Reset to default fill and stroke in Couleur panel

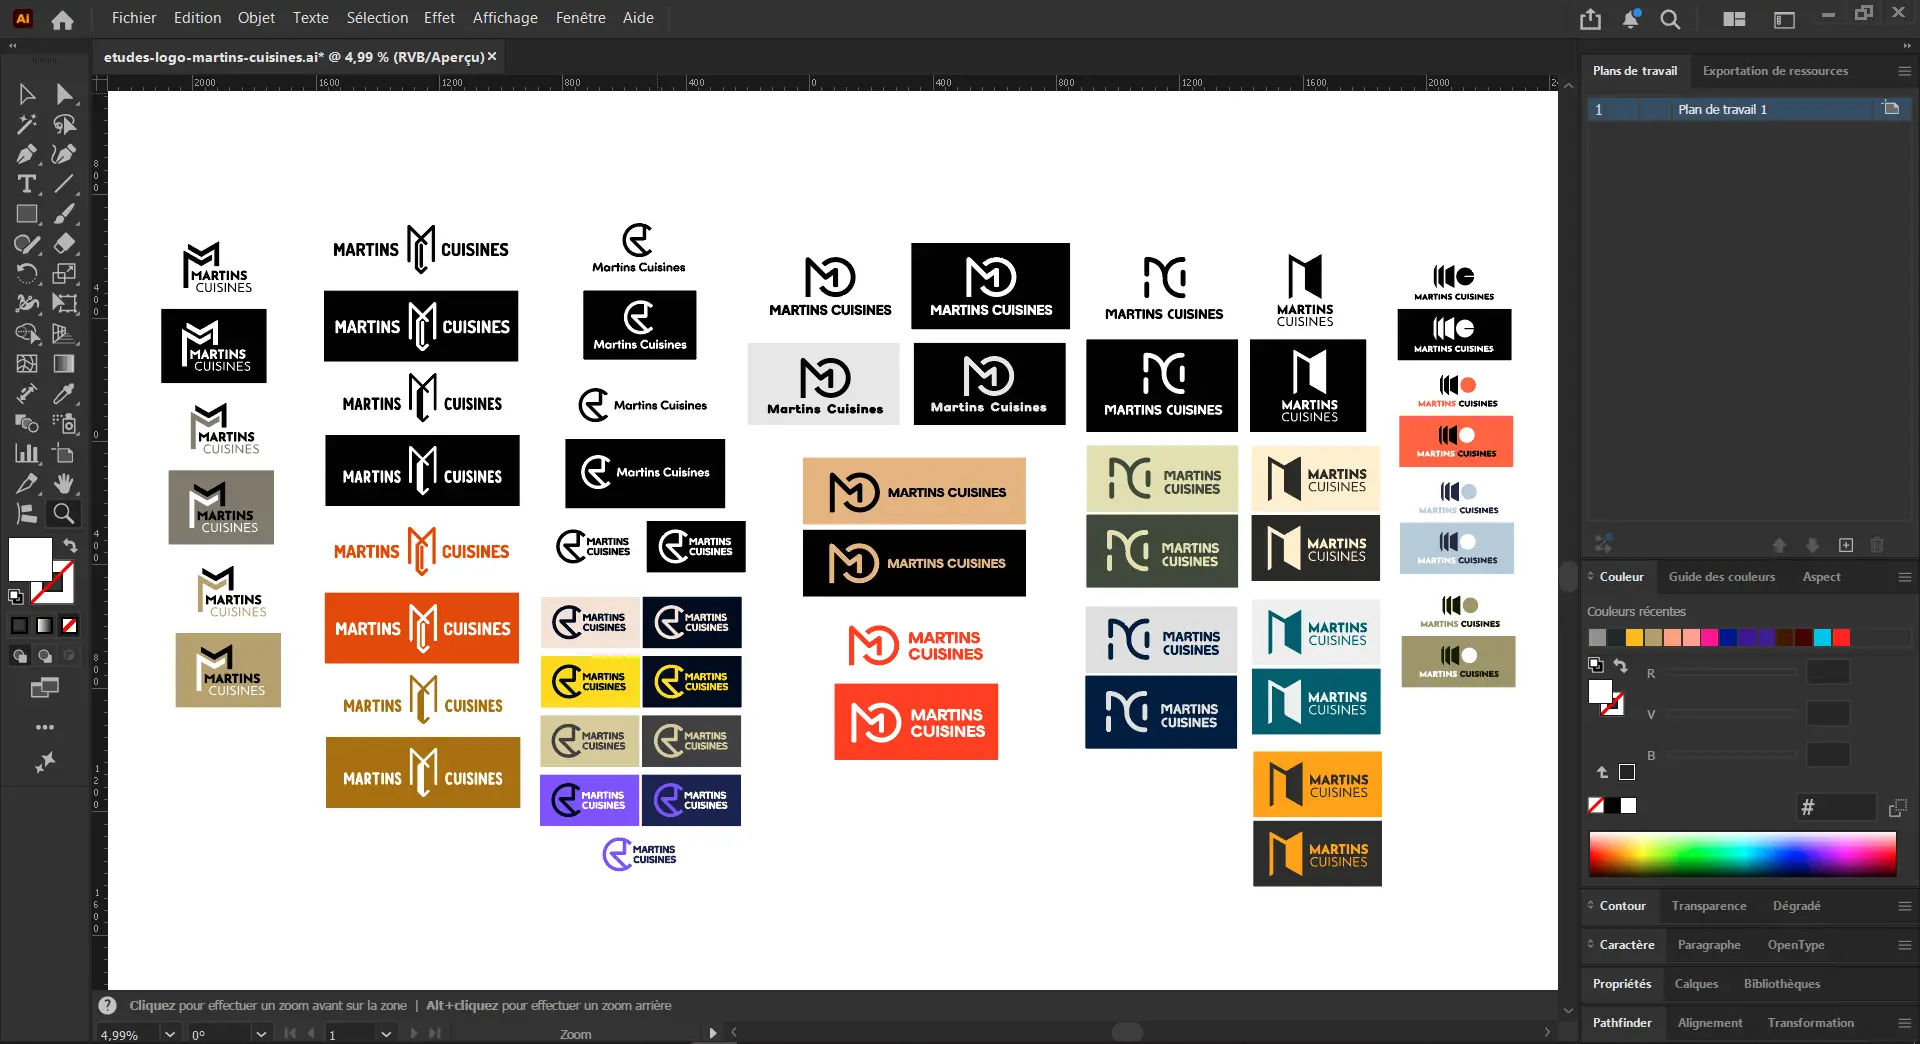point(1596,665)
